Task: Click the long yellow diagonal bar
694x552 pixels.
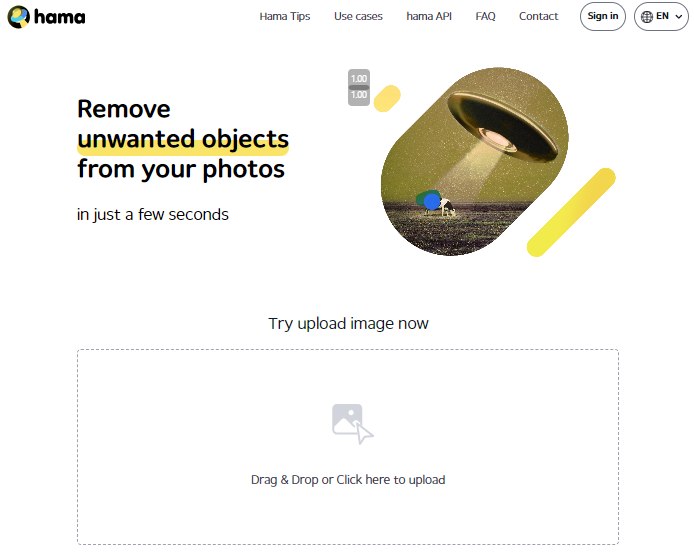Action: [571, 212]
